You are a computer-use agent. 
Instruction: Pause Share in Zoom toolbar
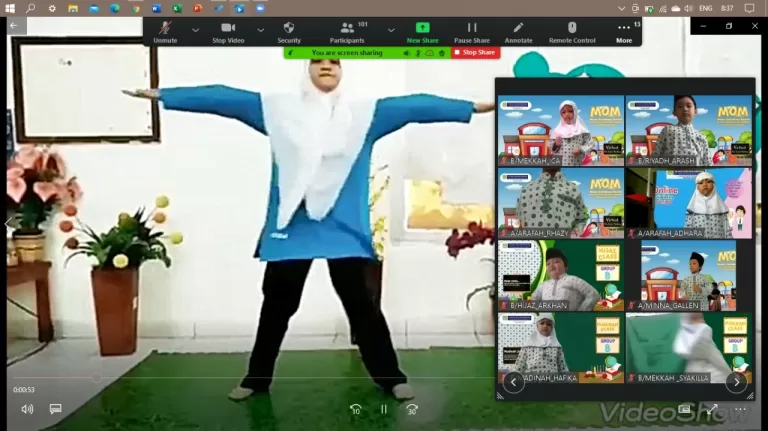pyautogui.click(x=472, y=32)
